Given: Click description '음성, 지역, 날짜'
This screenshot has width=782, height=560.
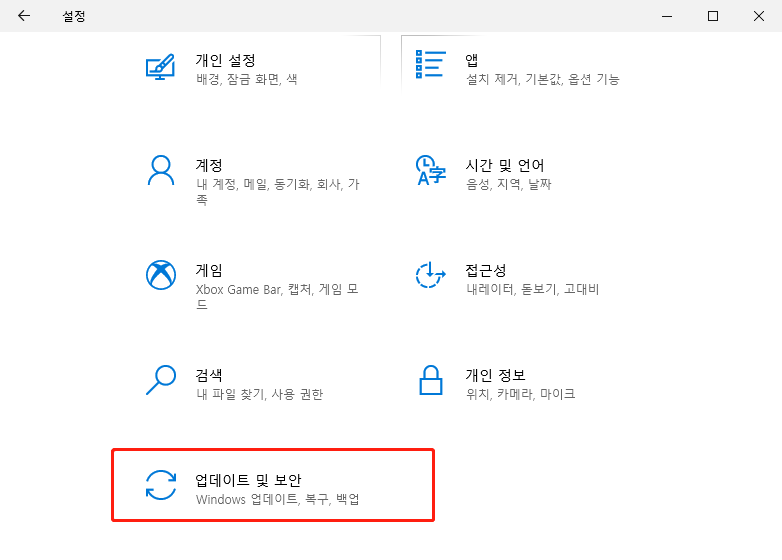Looking at the screenshot, I should click(x=508, y=185).
